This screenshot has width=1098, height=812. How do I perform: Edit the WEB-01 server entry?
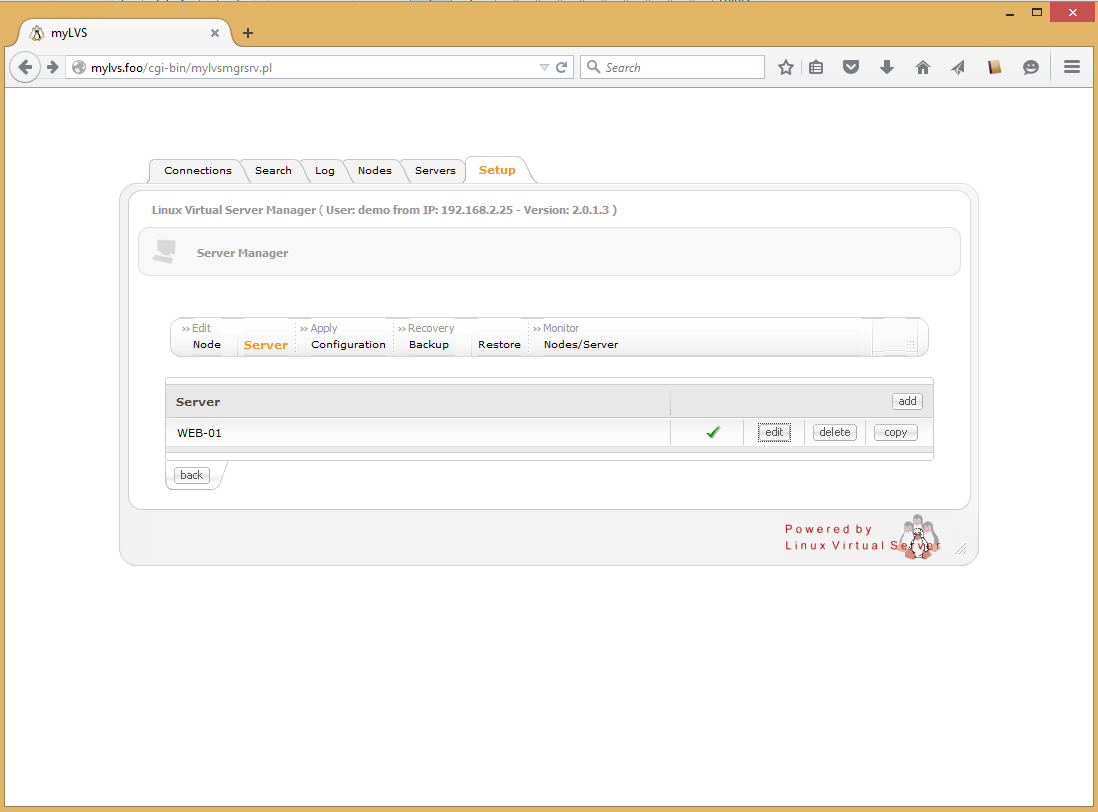[x=774, y=432]
